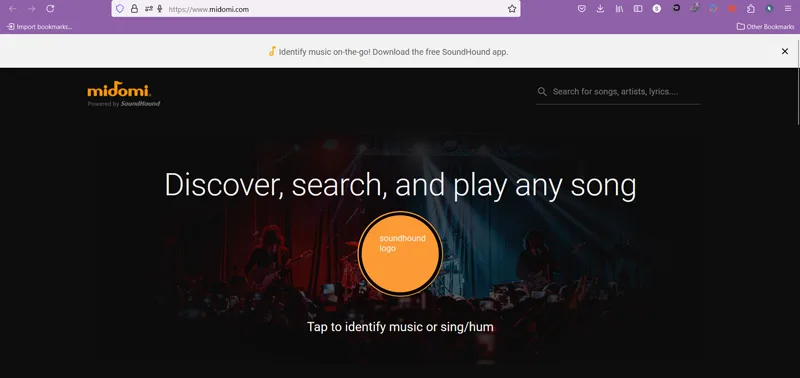The height and width of the screenshot is (378, 800).
Task: Dismiss the SoundHound app banner
Action: click(785, 51)
